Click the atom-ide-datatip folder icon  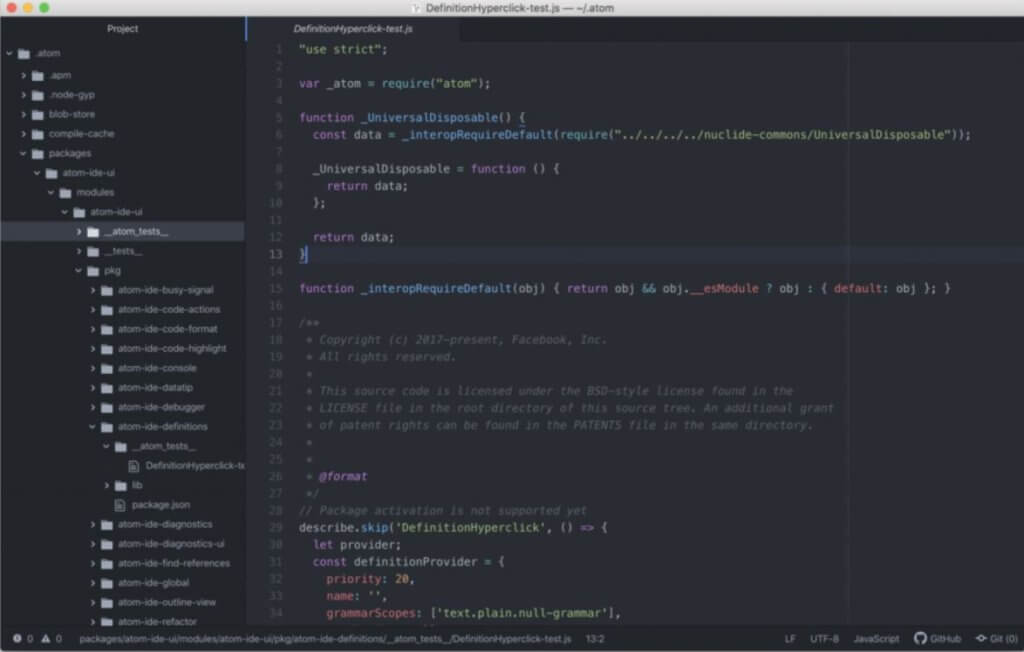(x=107, y=388)
